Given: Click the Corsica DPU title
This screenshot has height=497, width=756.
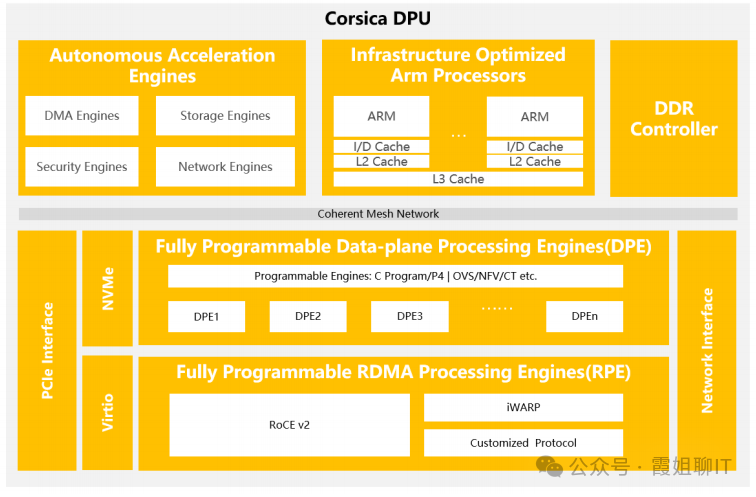Looking at the screenshot, I should (378, 19).
